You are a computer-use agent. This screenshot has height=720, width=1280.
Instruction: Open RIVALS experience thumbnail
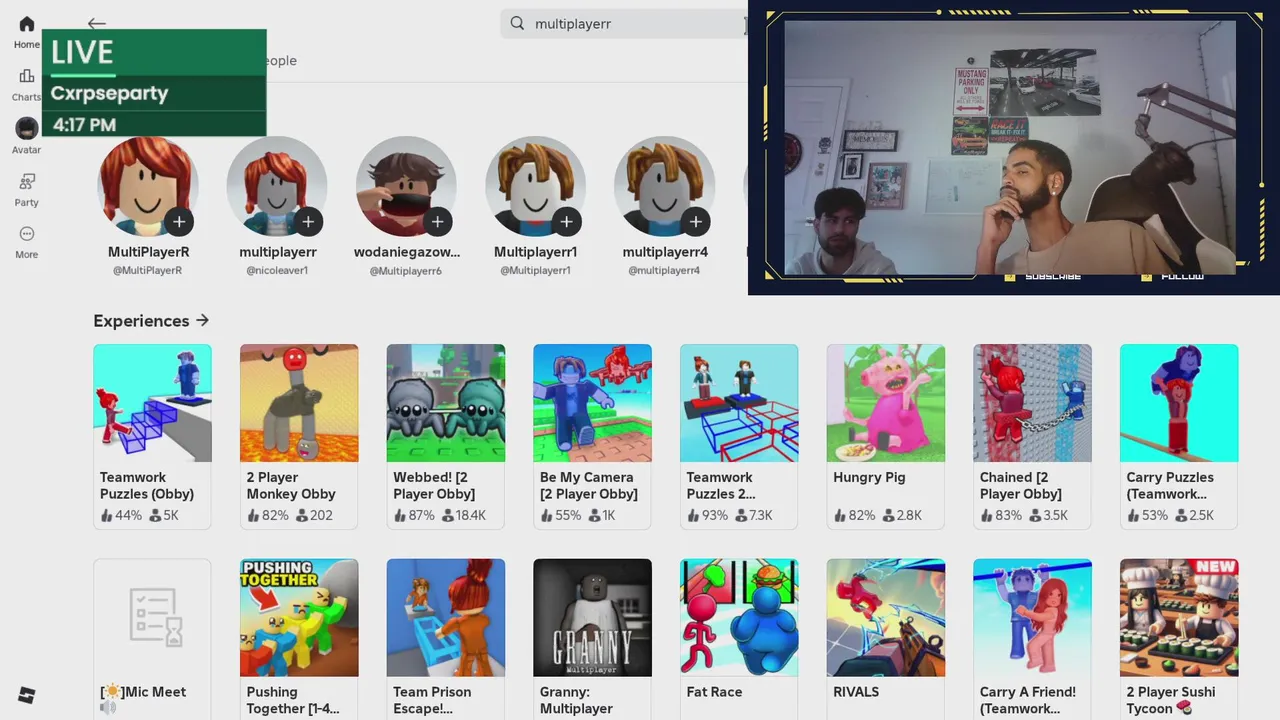886,617
